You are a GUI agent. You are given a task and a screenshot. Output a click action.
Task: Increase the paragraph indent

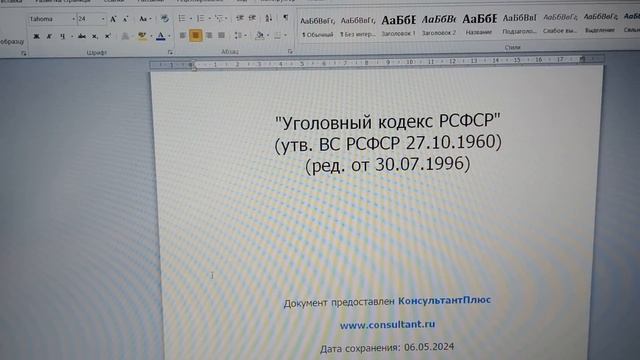[253, 18]
